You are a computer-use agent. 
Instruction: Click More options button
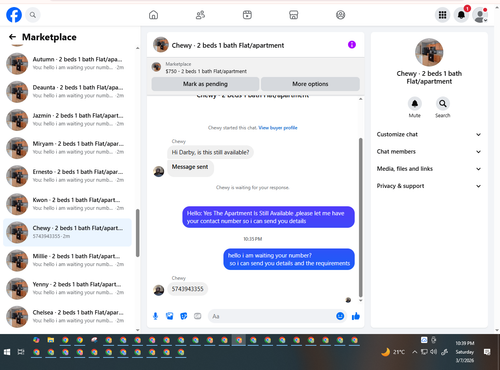[x=310, y=84]
